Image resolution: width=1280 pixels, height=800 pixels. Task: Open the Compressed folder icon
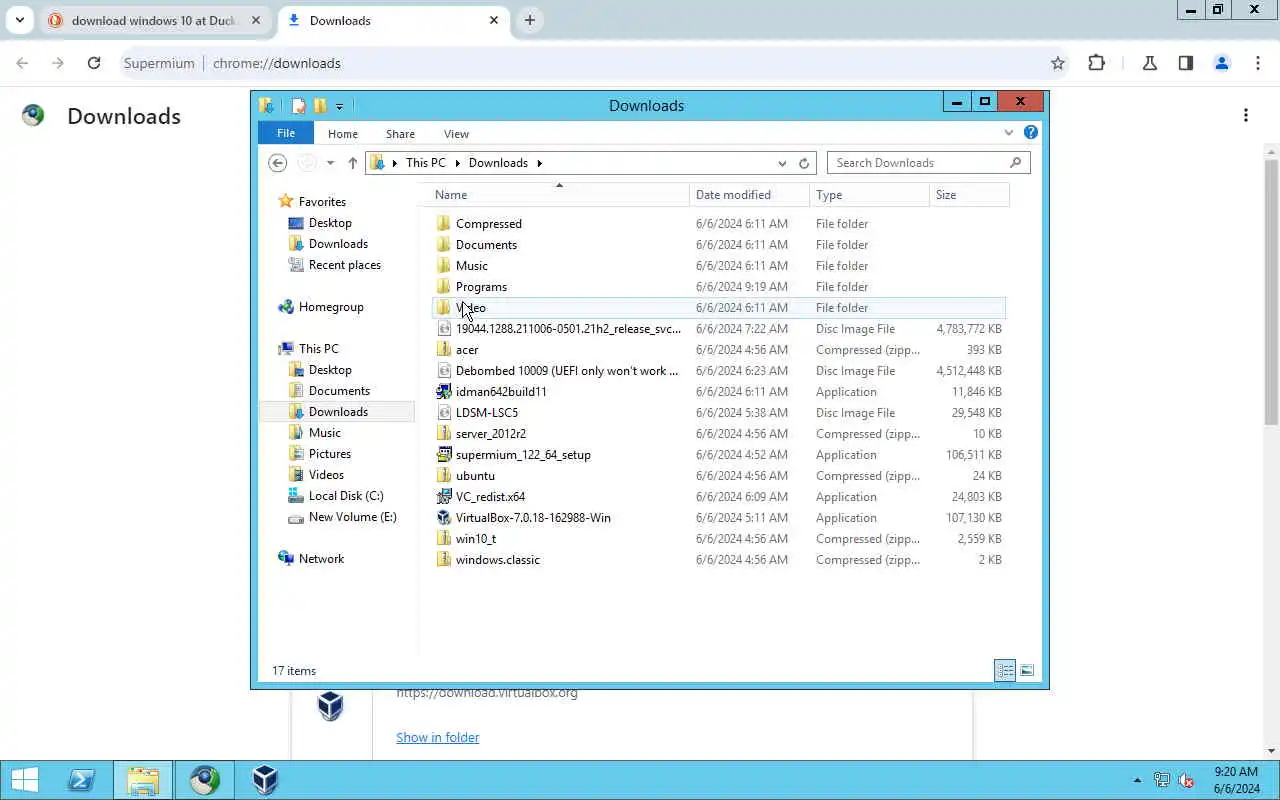click(x=444, y=223)
